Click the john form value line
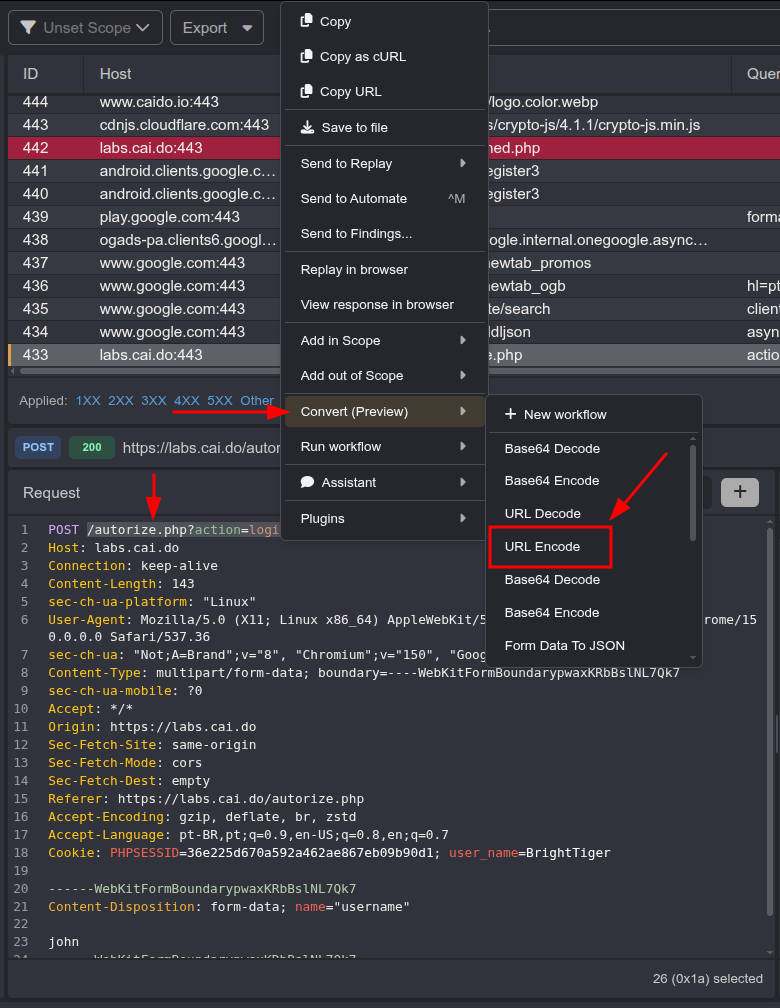 coord(64,942)
